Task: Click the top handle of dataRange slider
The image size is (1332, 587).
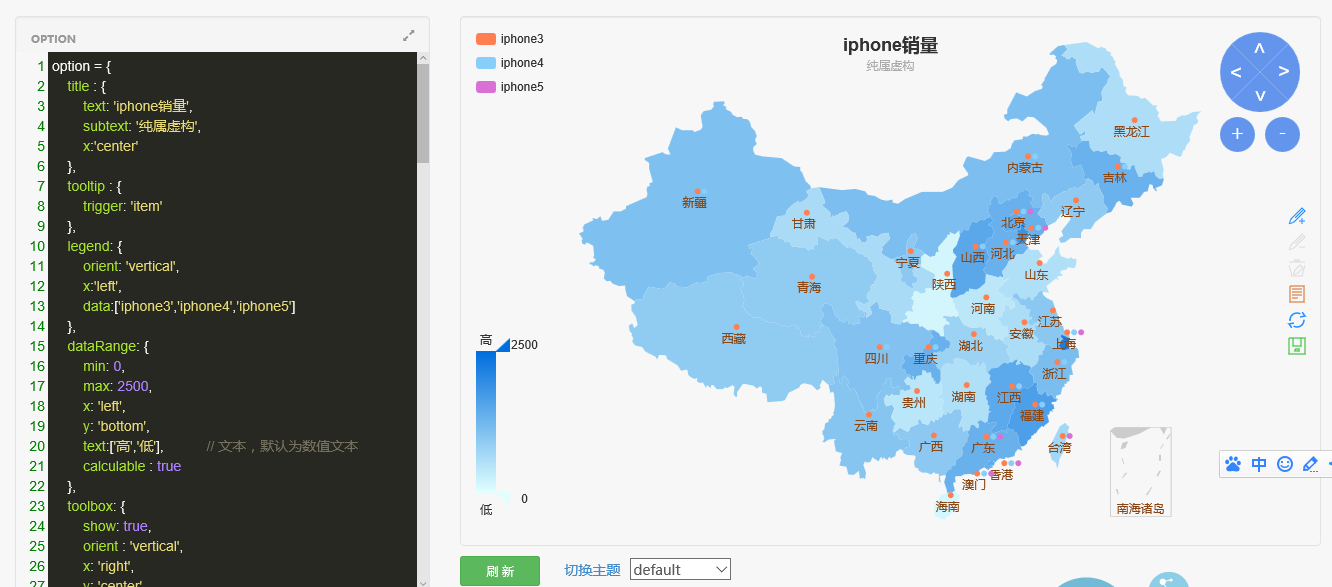Action: point(503,345)
